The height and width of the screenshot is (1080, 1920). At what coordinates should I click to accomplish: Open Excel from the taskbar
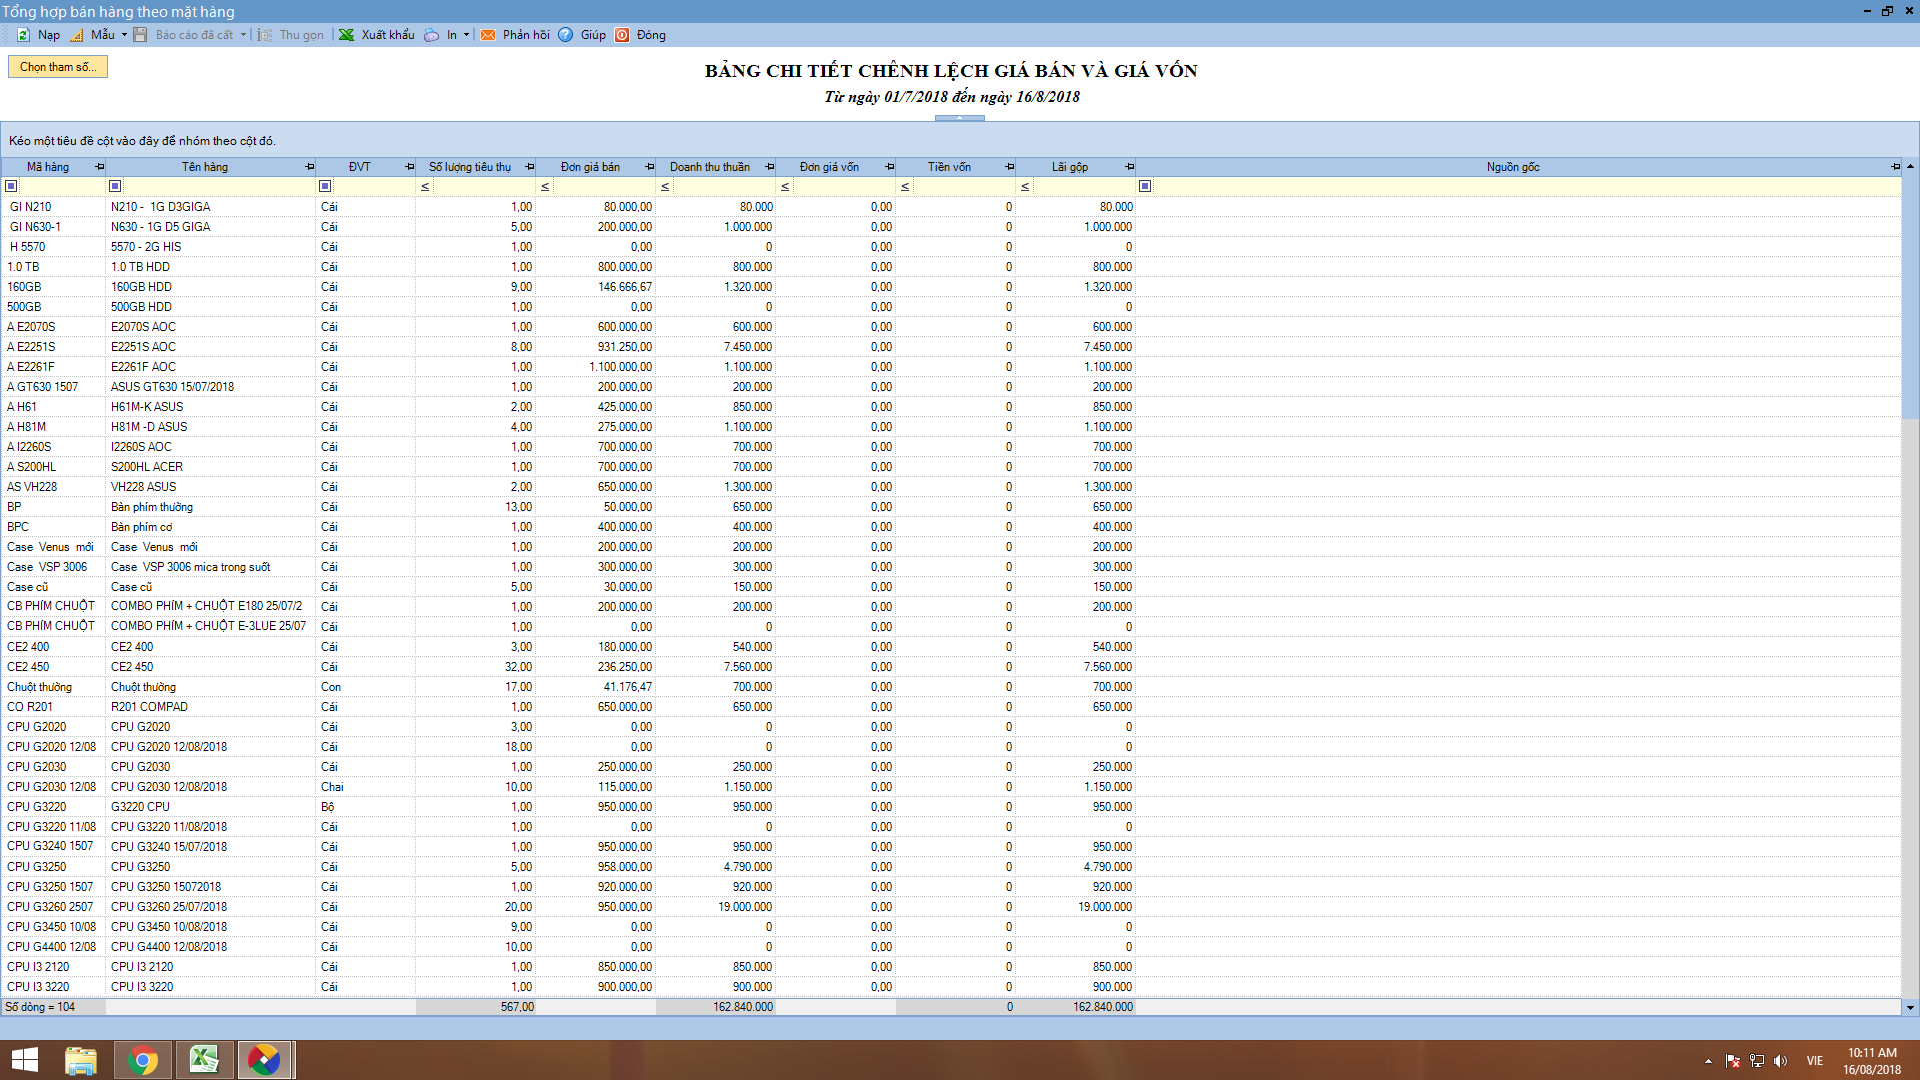click(204, 1060)
